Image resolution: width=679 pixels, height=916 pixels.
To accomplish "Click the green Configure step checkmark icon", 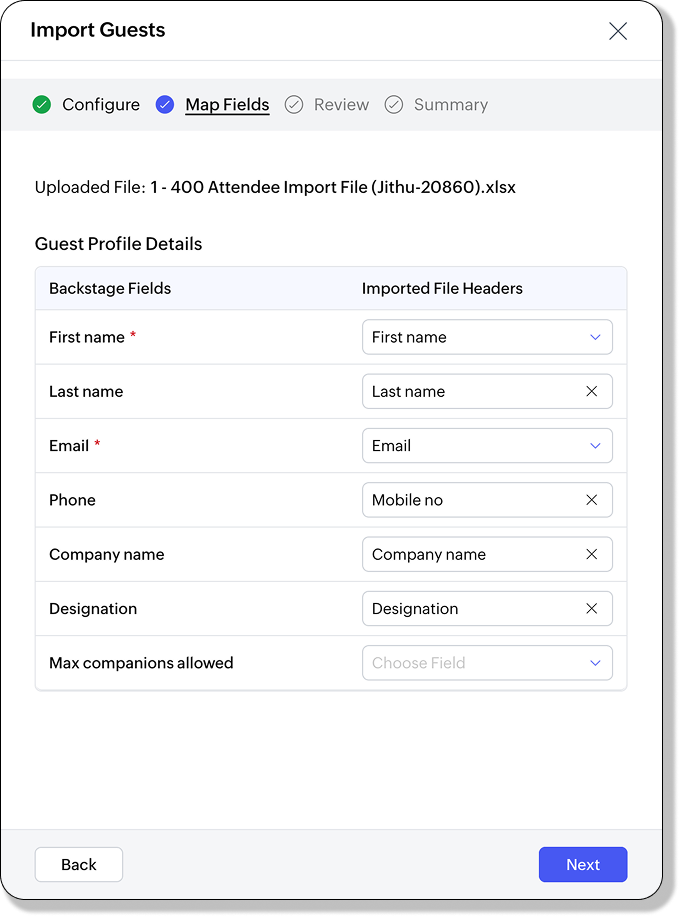I will pos(41,104).
